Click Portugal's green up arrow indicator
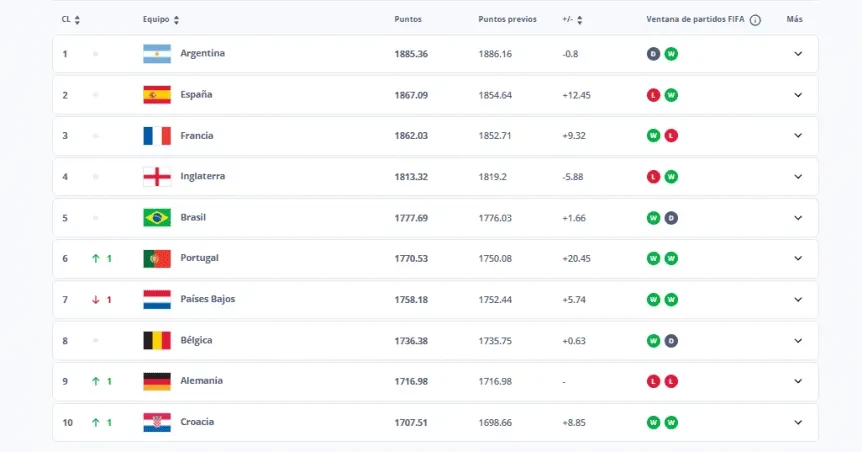This screenshot has height=452, width=862. point(96,258)
